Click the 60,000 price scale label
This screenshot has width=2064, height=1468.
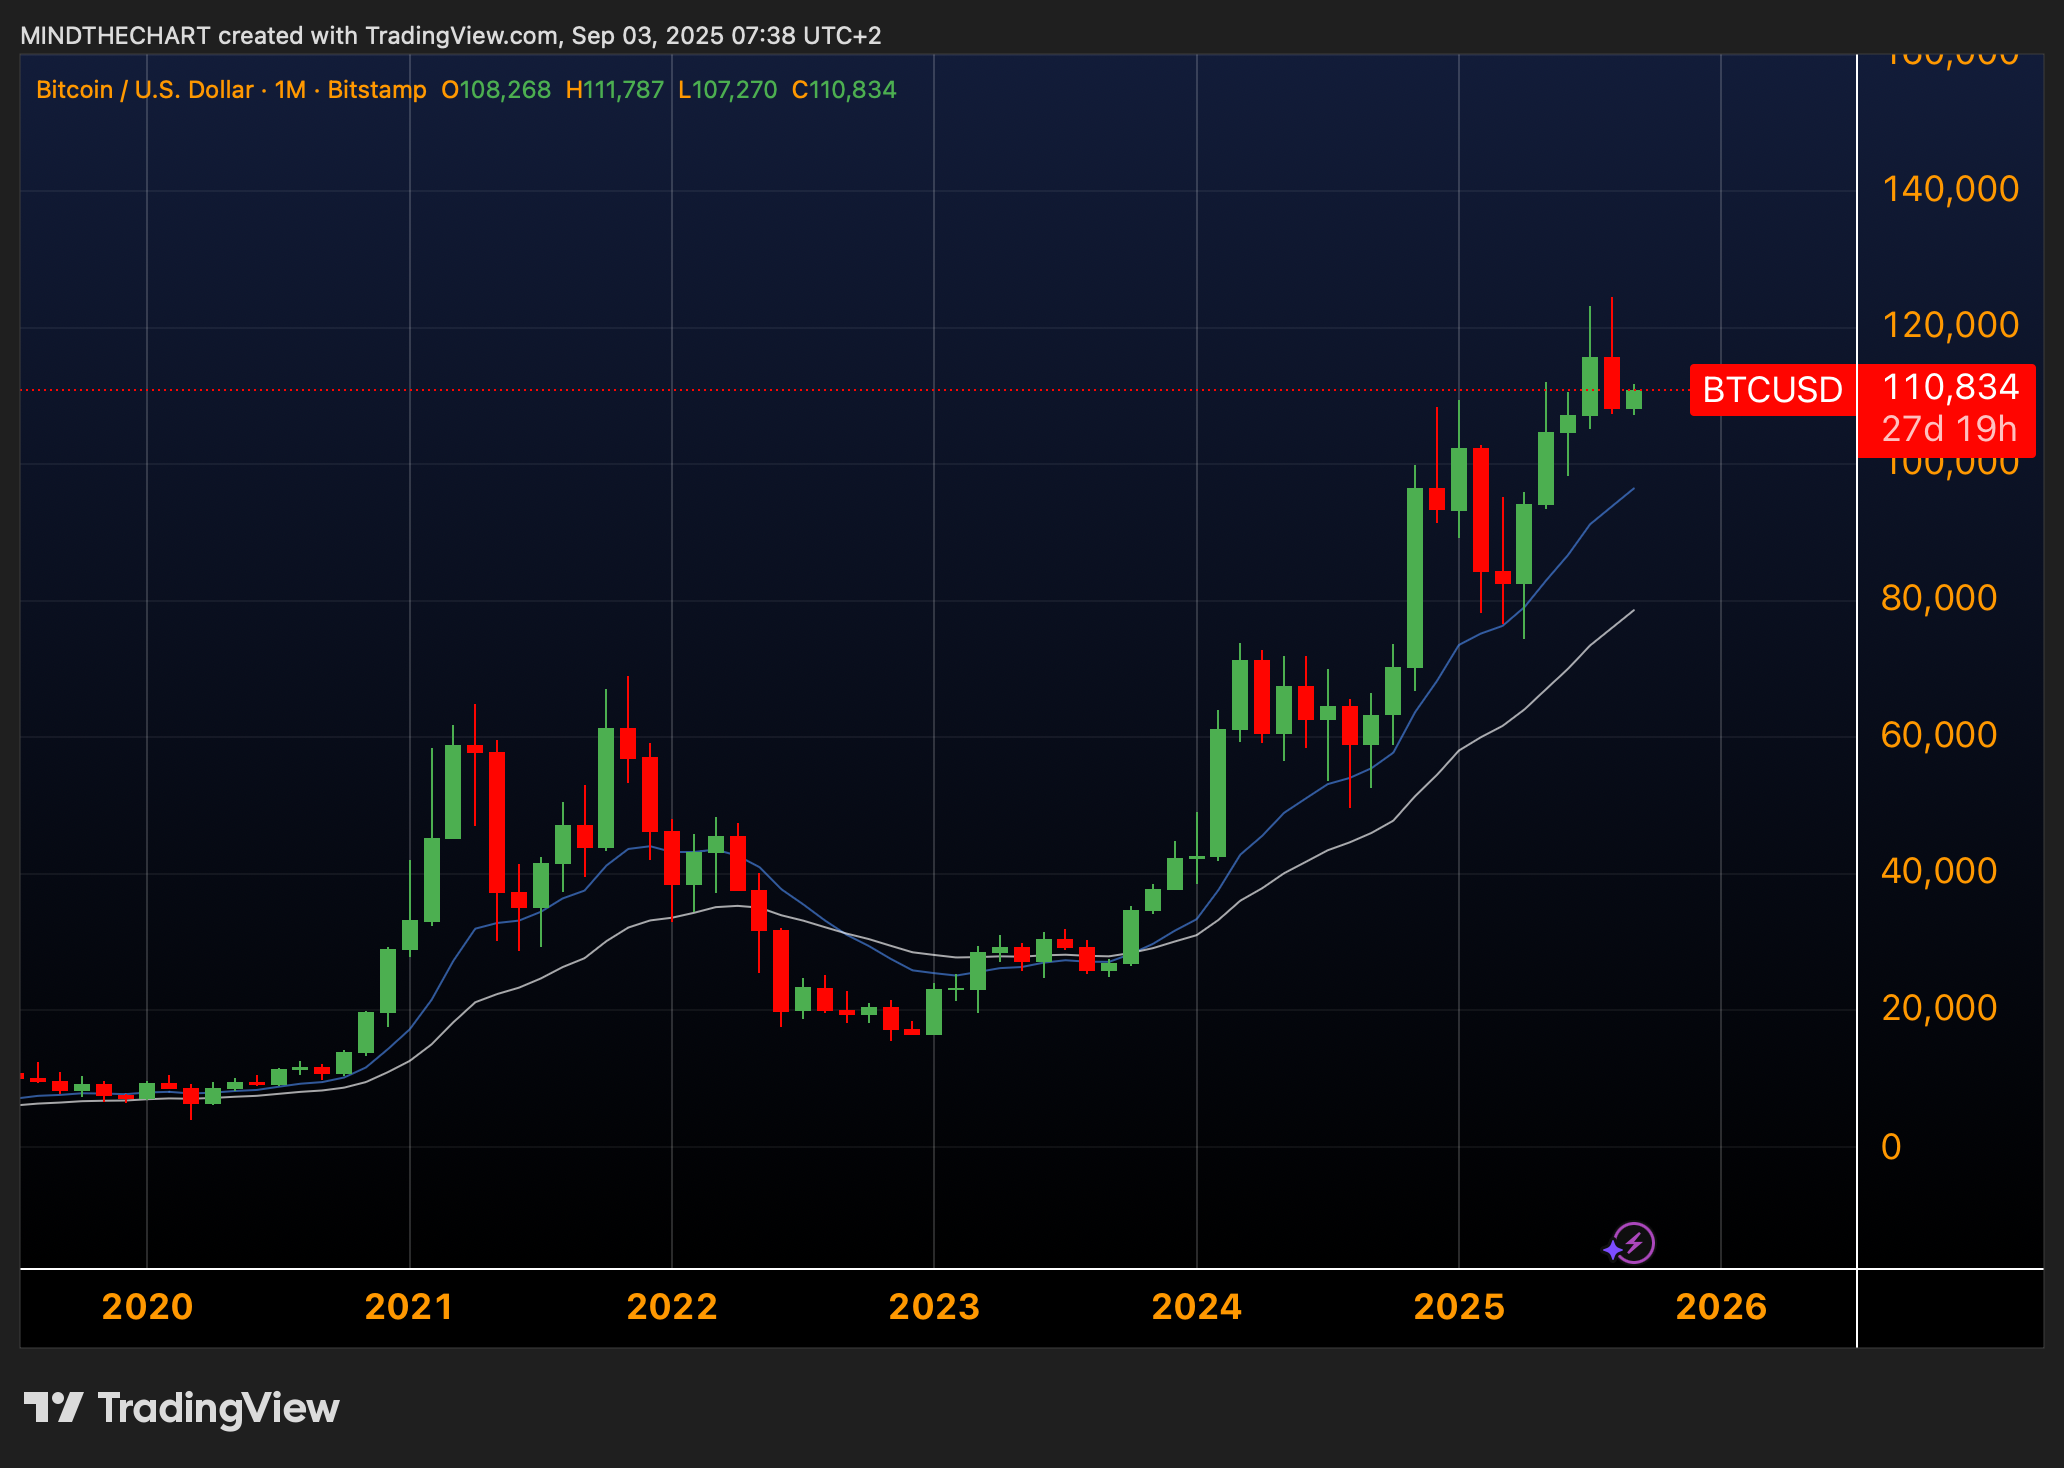[1938, 735]
